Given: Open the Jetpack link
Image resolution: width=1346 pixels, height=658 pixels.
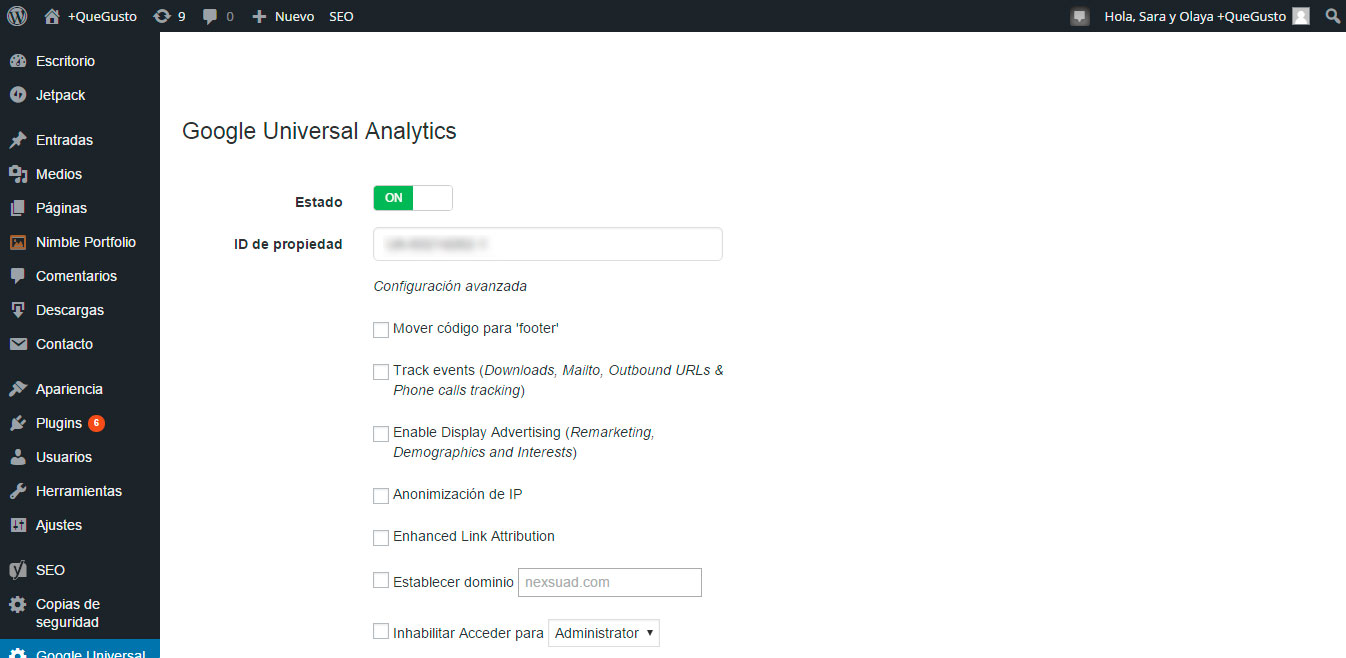Looking at the screenshot, I should (60, 95).
